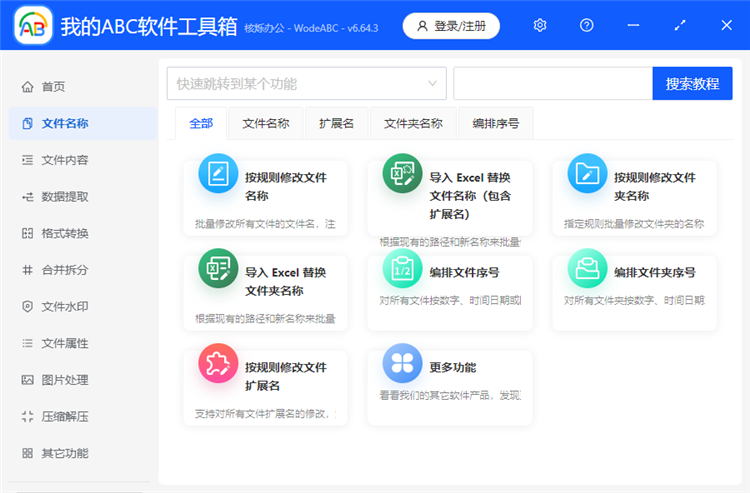
Task: Click the 搜索教程 button
Action: [692, 84]
